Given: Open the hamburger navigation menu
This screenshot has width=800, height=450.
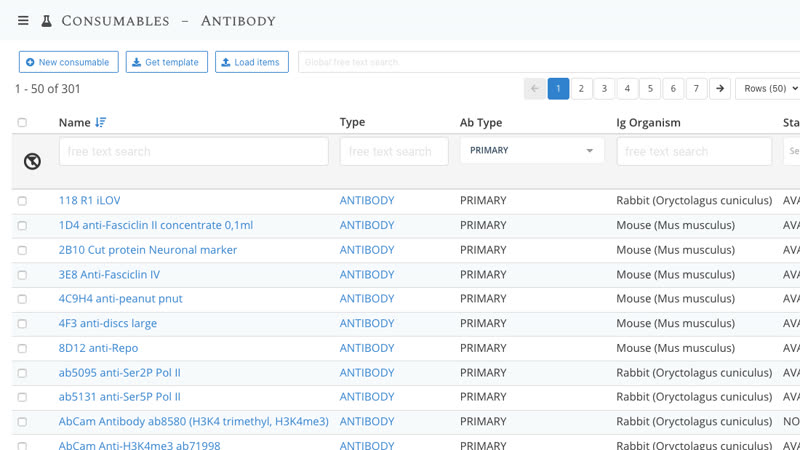Looking at the screenshot, I should pyautogui.click(x=23, y=21).
